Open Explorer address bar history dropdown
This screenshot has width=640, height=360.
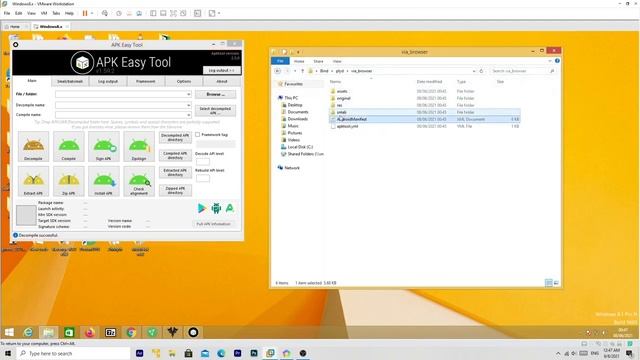point(474,71)
